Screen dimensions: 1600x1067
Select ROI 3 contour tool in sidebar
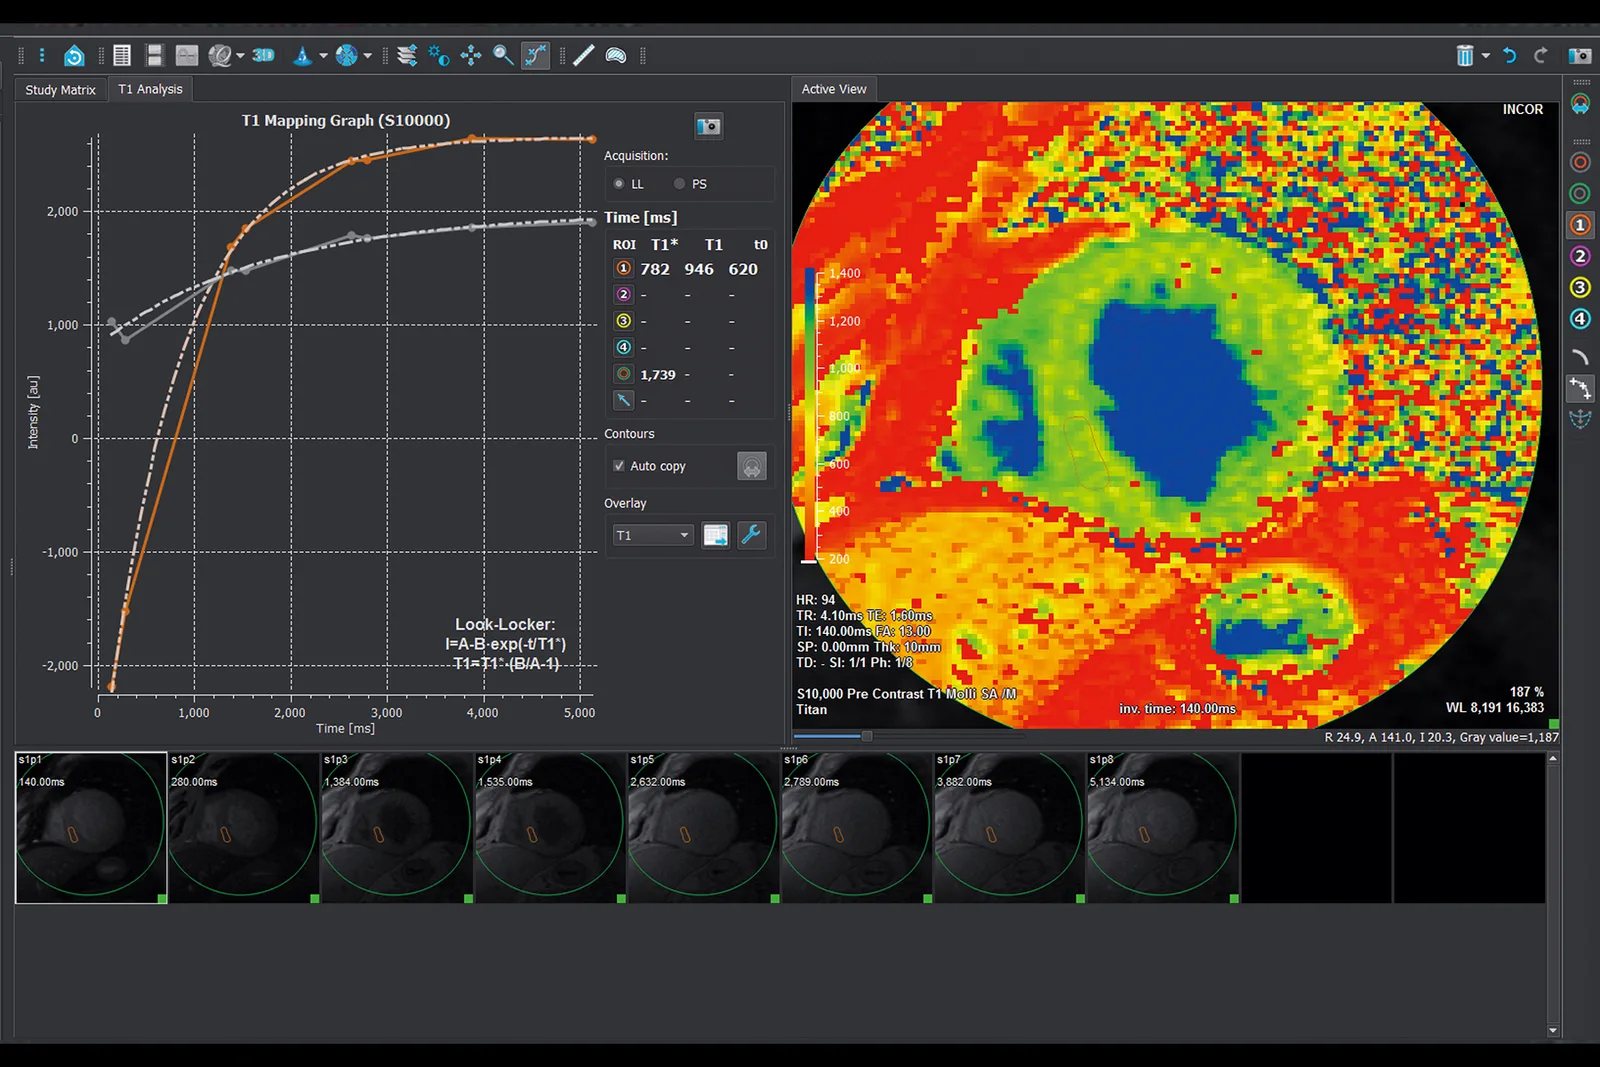click(x=1580, y=288)
